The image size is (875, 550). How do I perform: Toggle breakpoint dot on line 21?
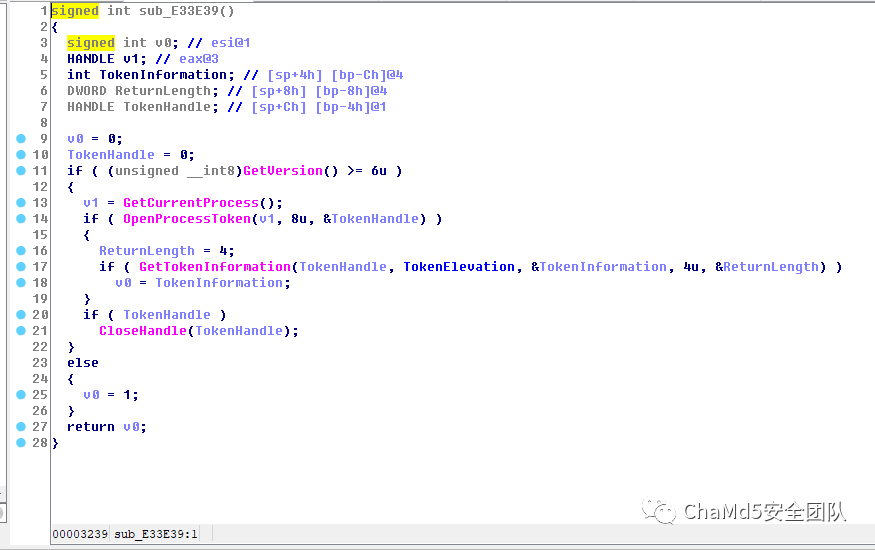[21, 331]
